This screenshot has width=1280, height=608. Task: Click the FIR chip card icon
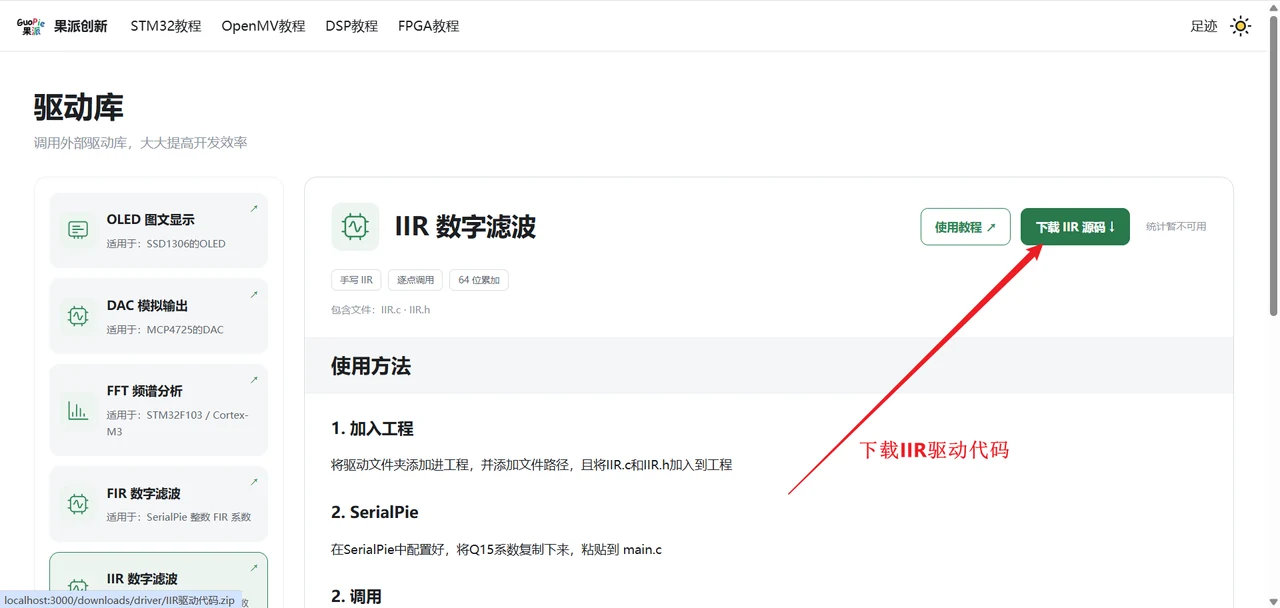pyautogui.click(x=78, y=504)
